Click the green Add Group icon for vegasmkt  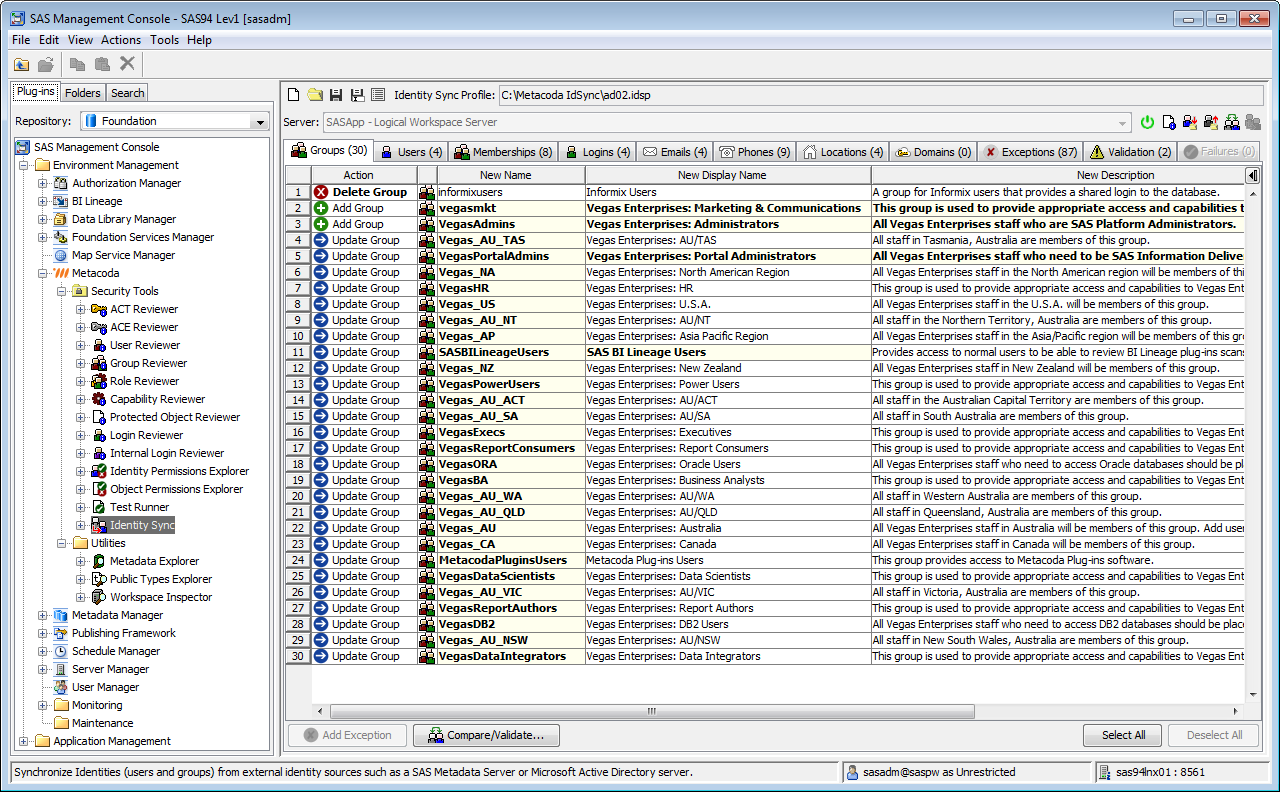click(321, 208)
